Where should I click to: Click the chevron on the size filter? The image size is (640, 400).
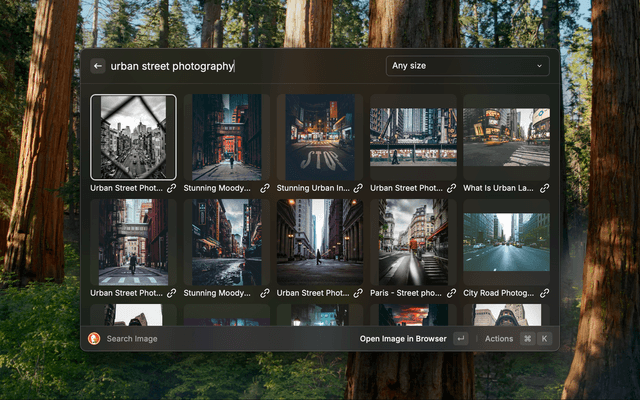(x=540, y=66)
